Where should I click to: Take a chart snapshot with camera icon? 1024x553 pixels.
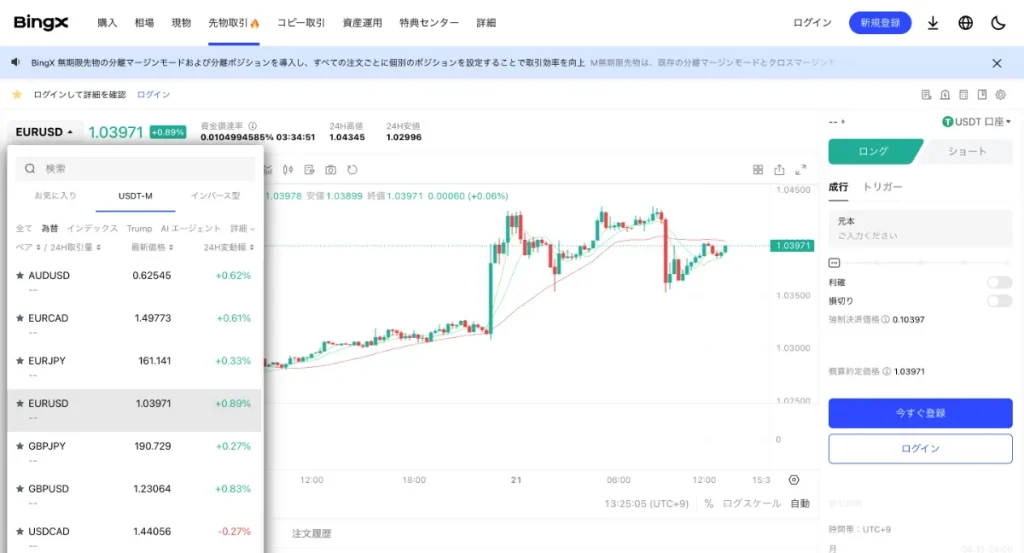point(330,170)
